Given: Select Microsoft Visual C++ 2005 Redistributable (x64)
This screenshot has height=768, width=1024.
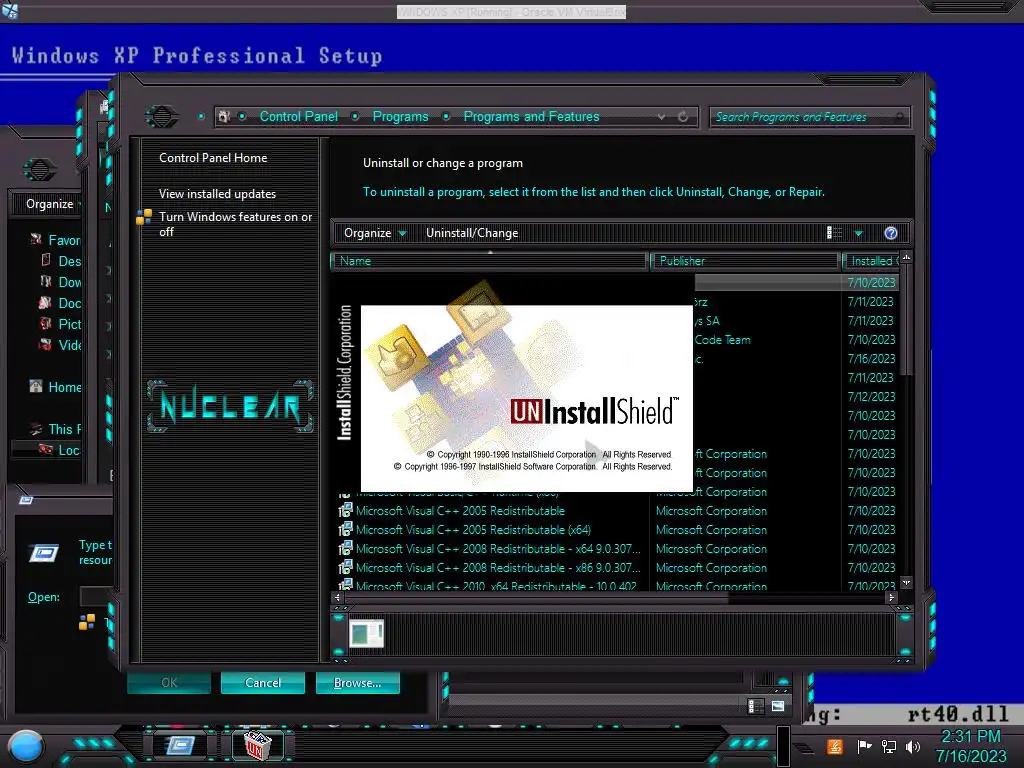Looking at the screenshot, I should (x=473, y=530).
